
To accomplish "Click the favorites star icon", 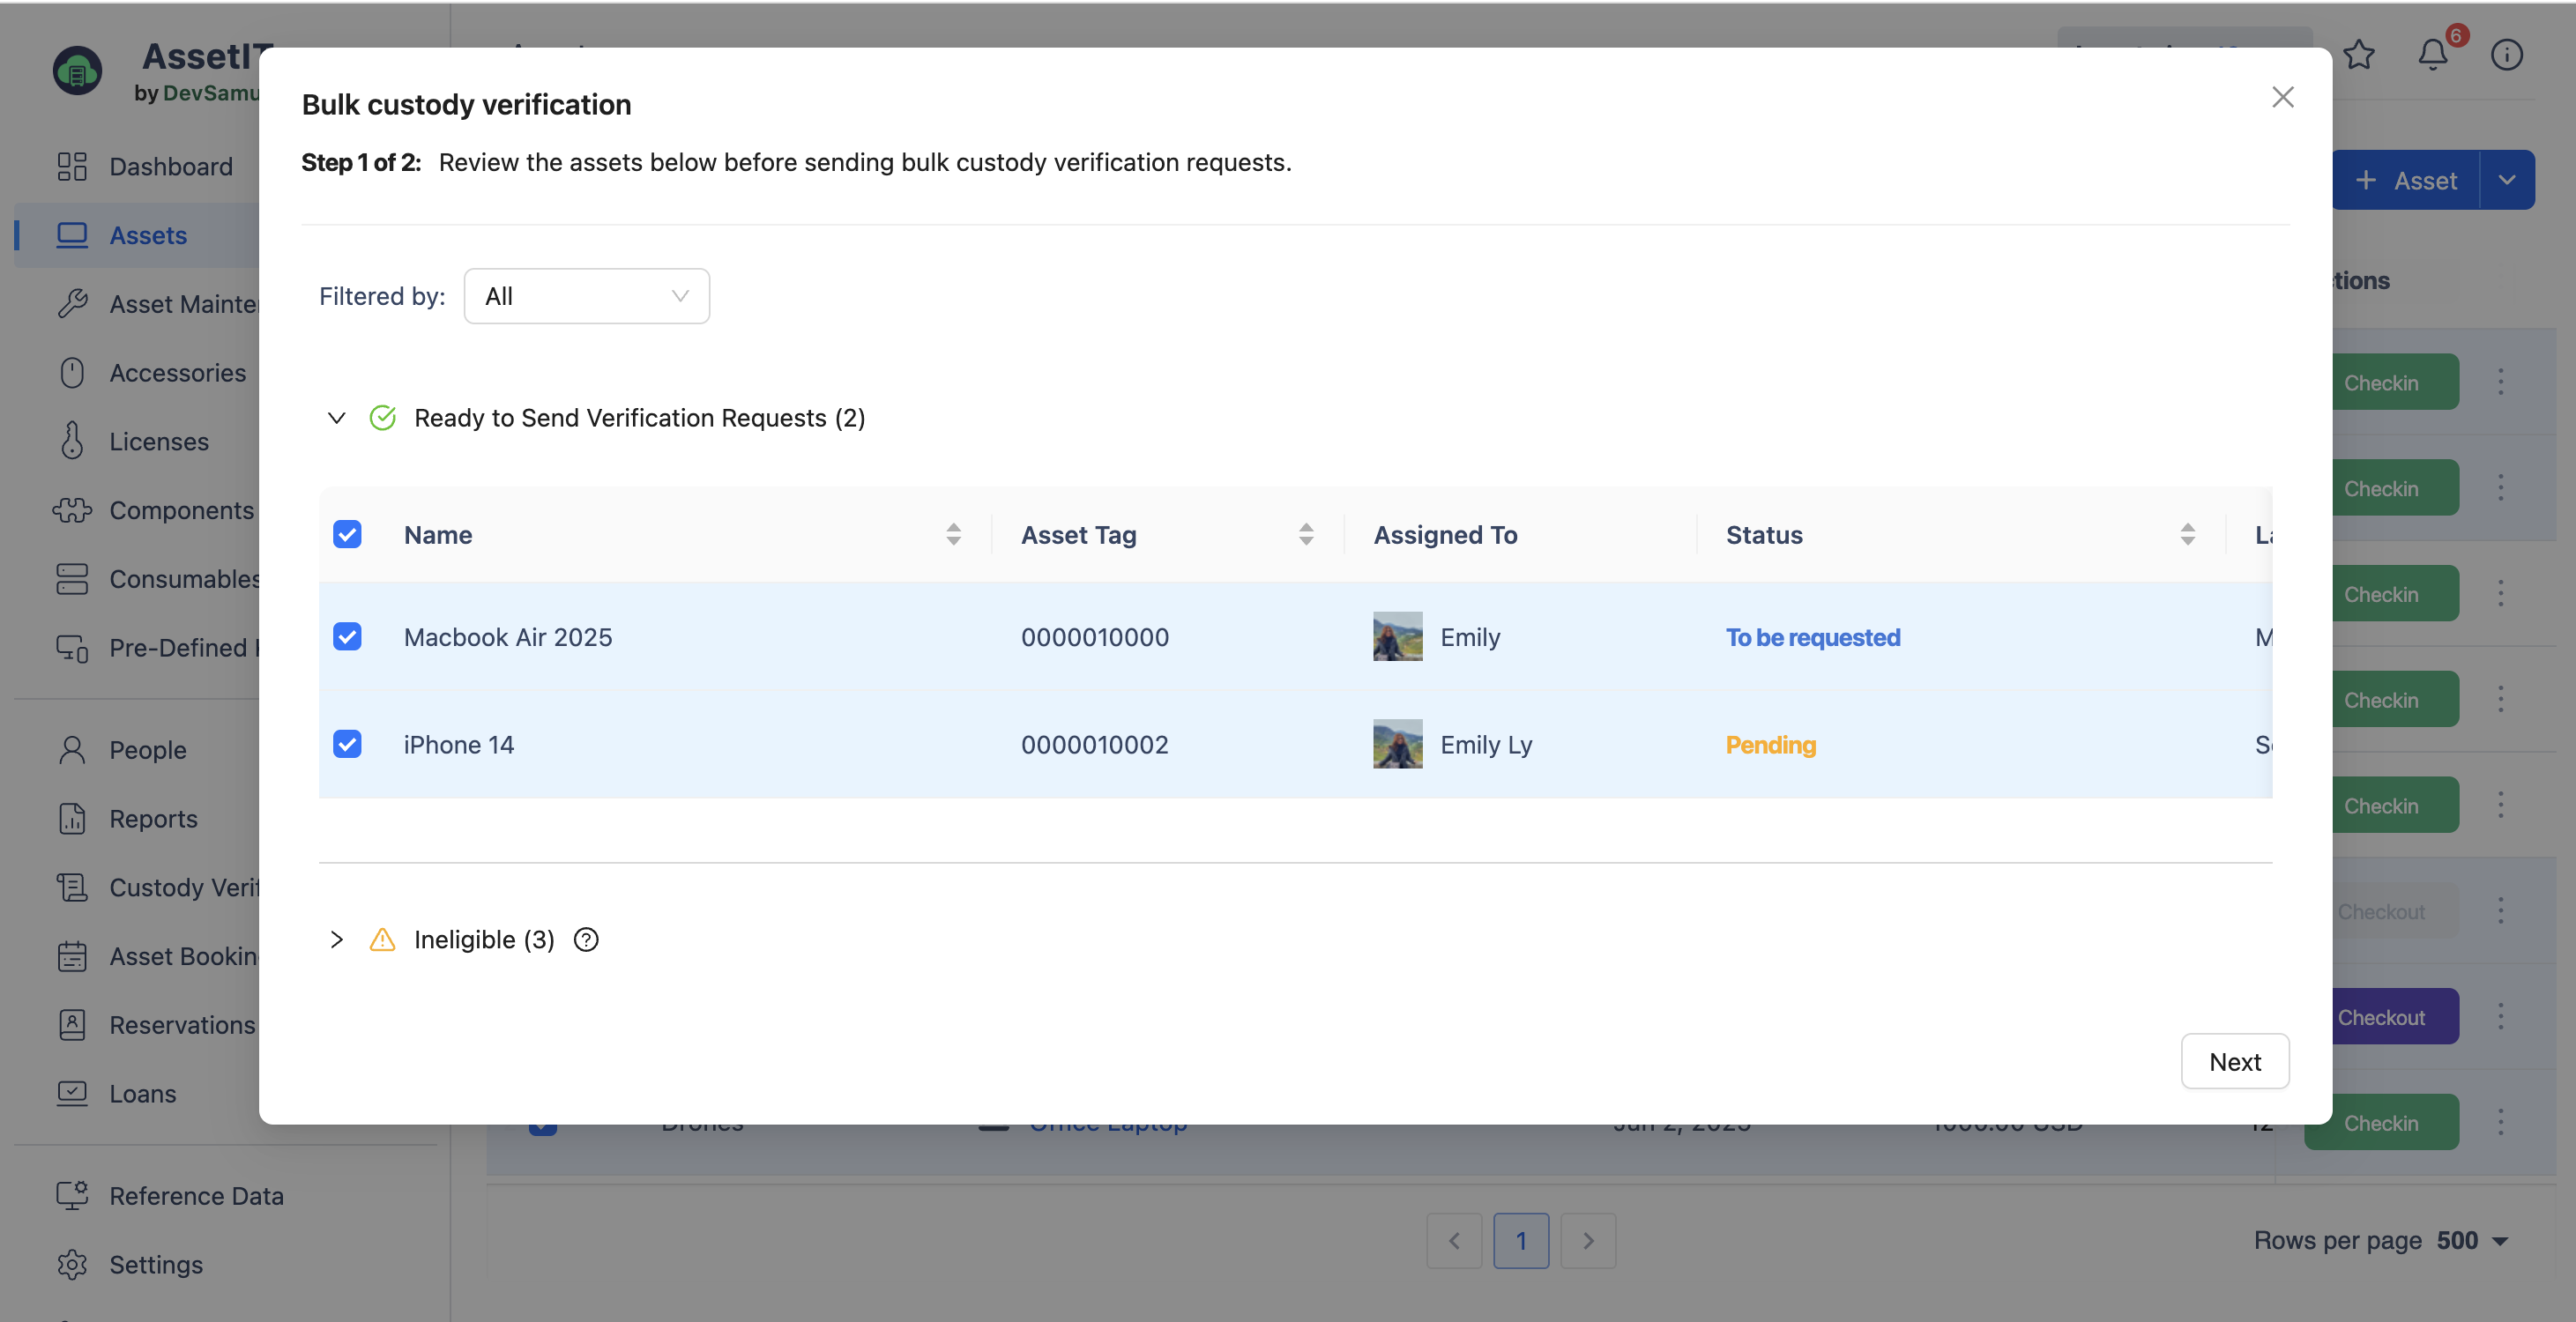I will click(x=2358, y=54).
